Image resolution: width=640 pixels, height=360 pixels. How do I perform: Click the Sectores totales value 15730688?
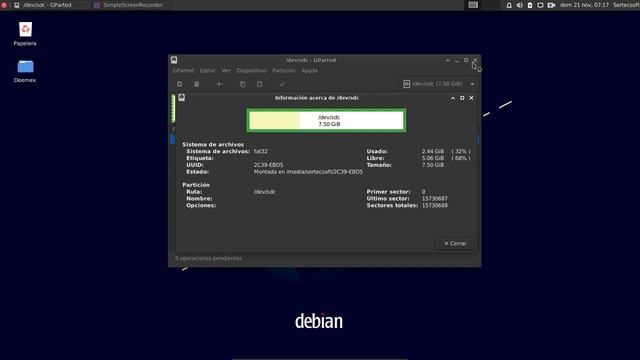(435, 205)
